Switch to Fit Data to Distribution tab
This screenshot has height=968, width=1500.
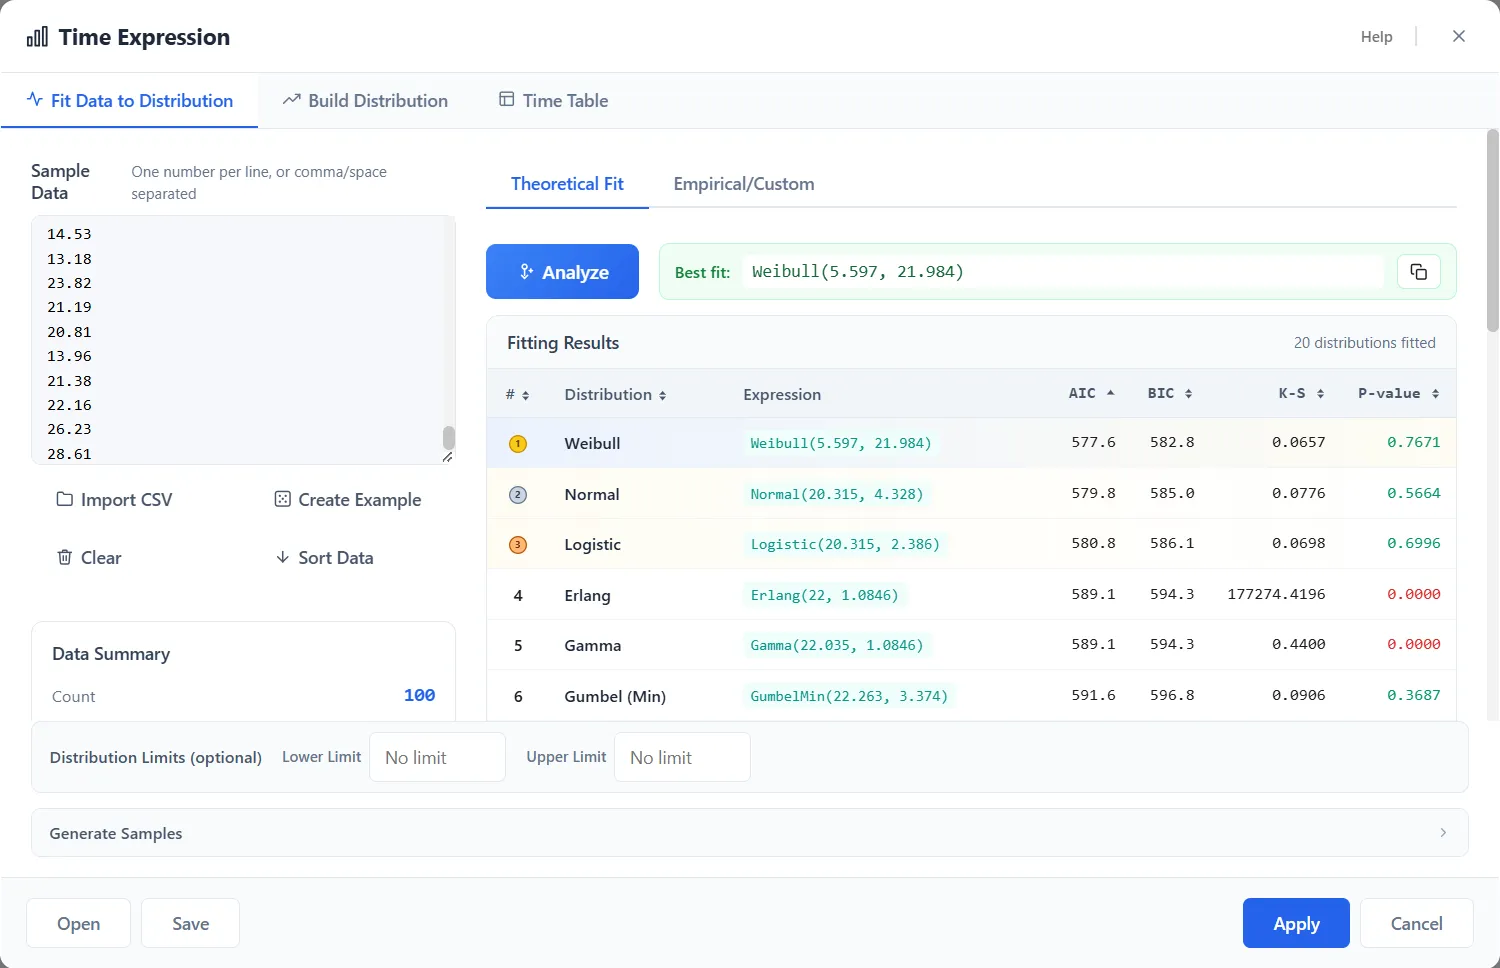coord(130,101)
